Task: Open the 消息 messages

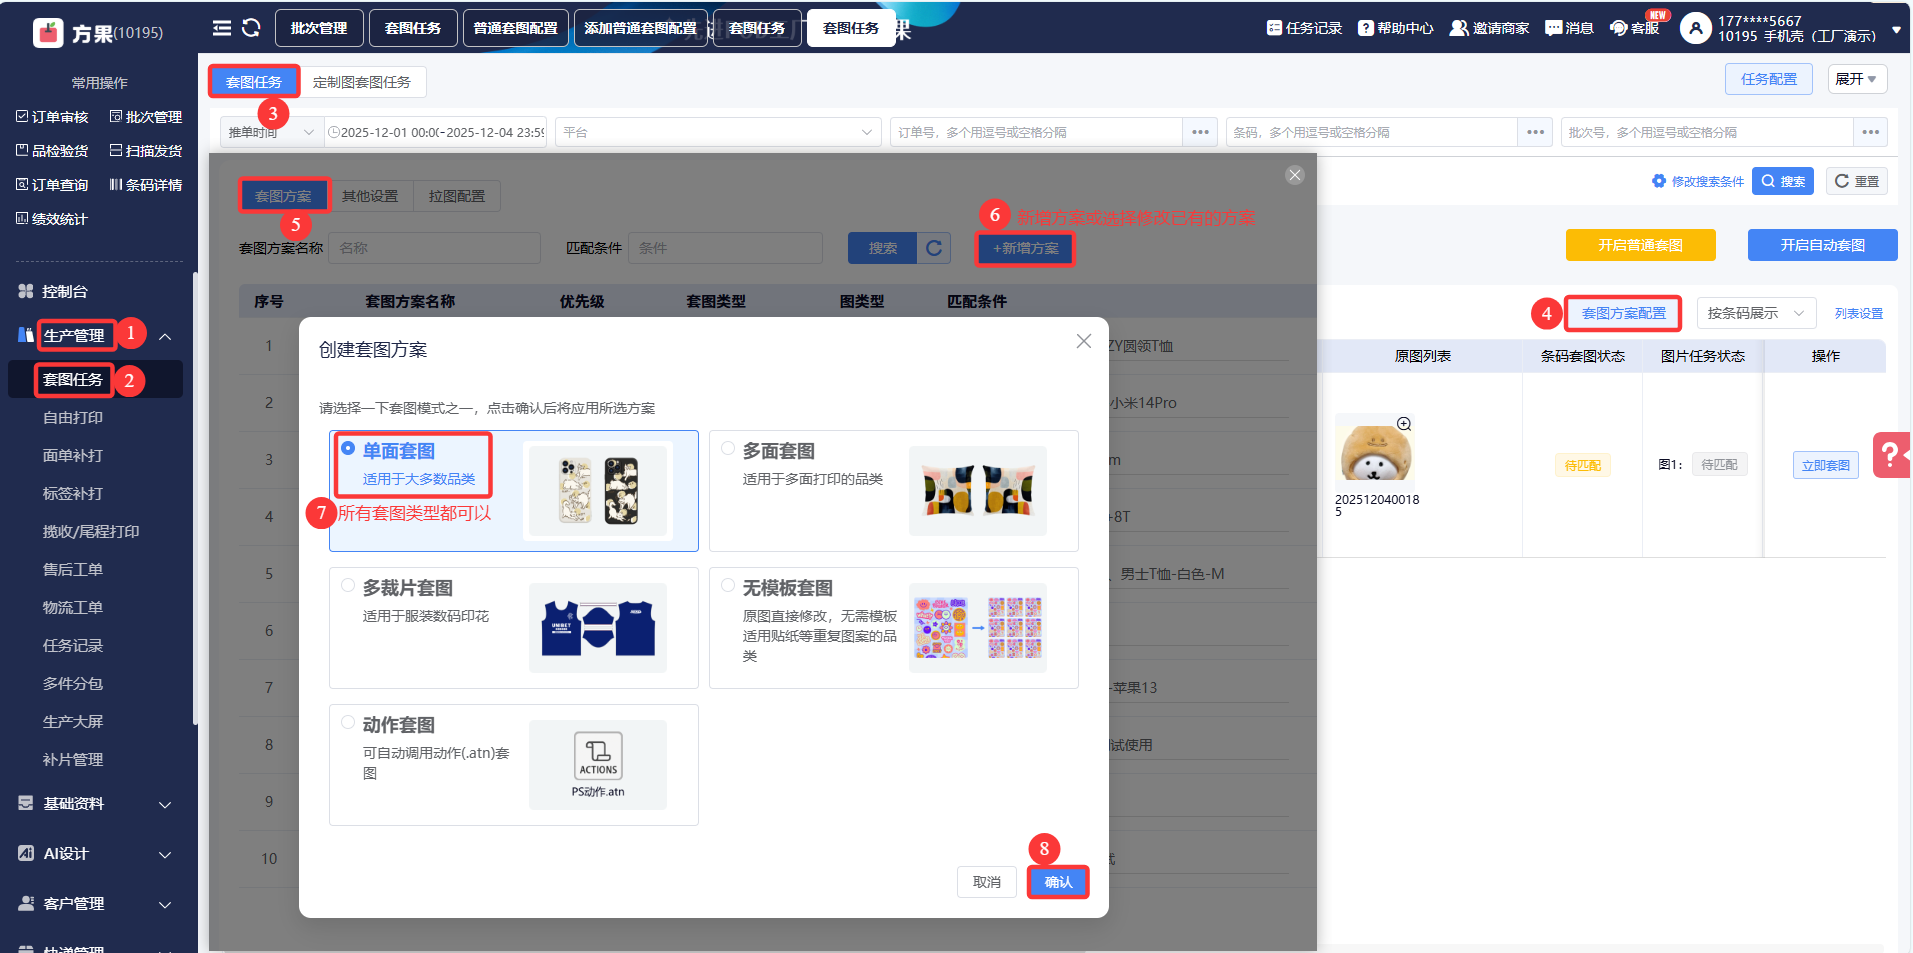Action: (1569, 28)
